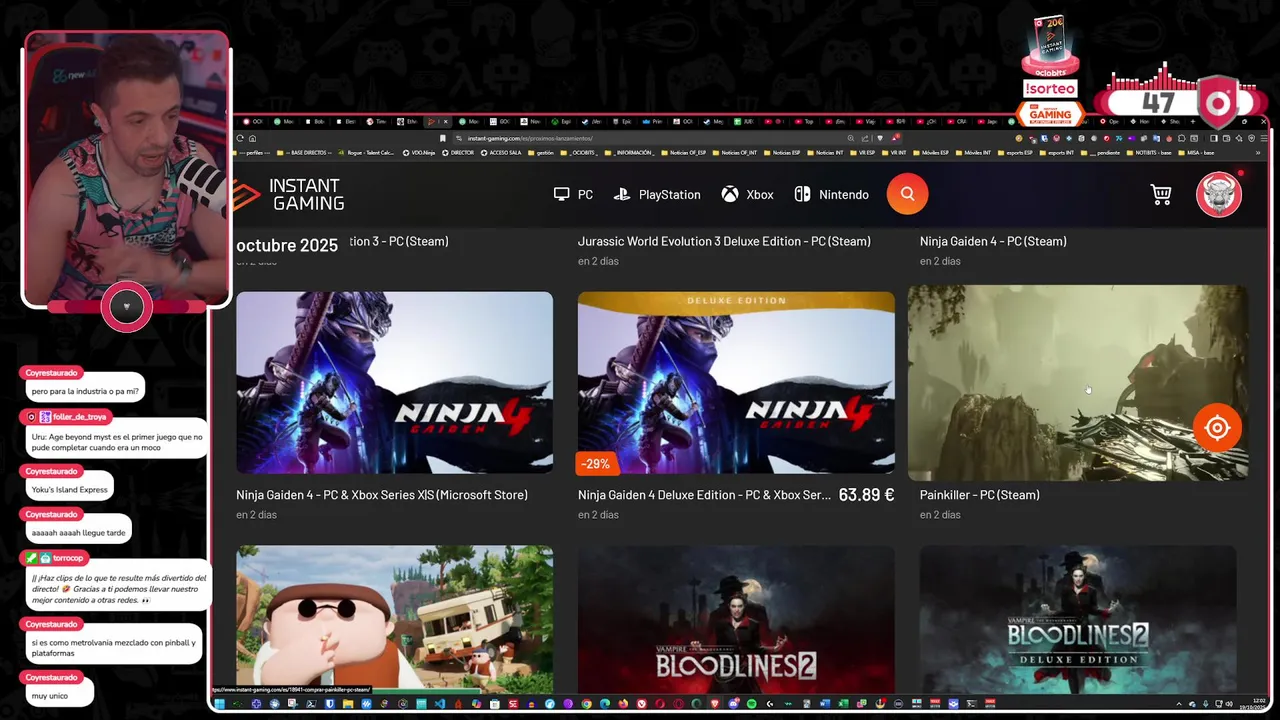The height and width of the screenshot is (720, 1280).
Task: Click the -29% discount badge
Action: (x=596, y=463)
